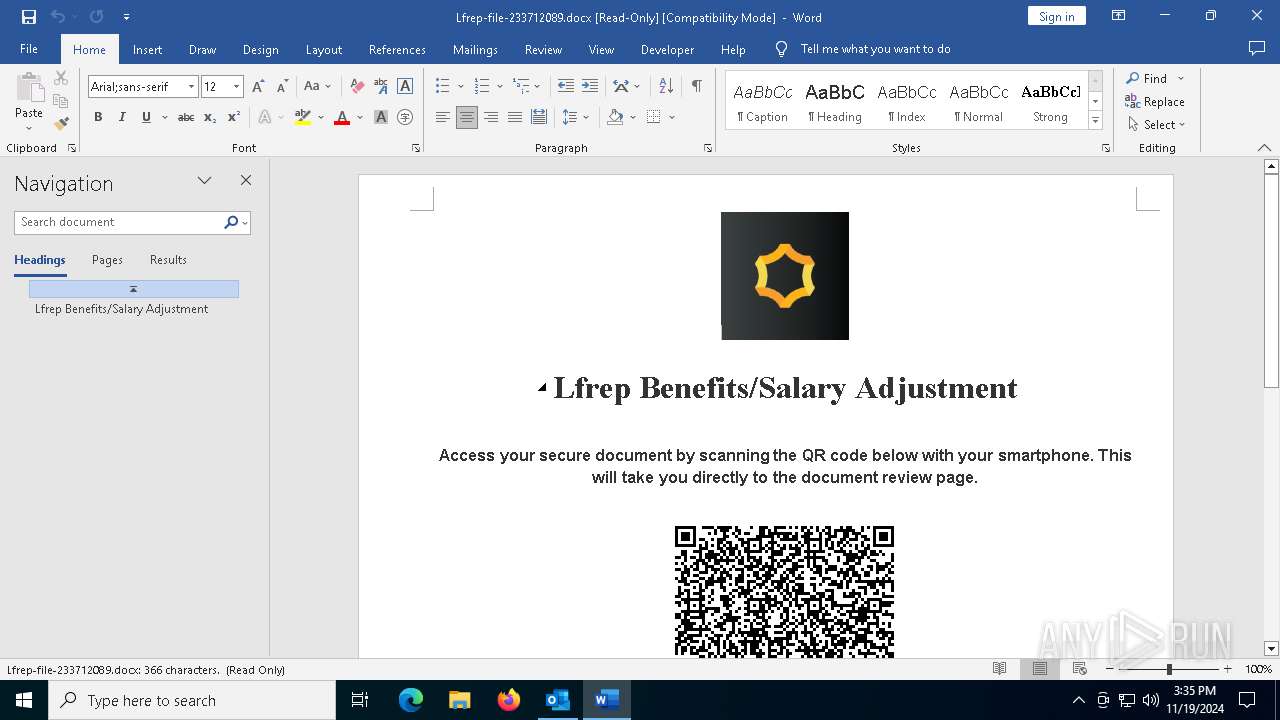1280x720 pixels.
Task: Align text to the right
Action: (x=491, y=117)
